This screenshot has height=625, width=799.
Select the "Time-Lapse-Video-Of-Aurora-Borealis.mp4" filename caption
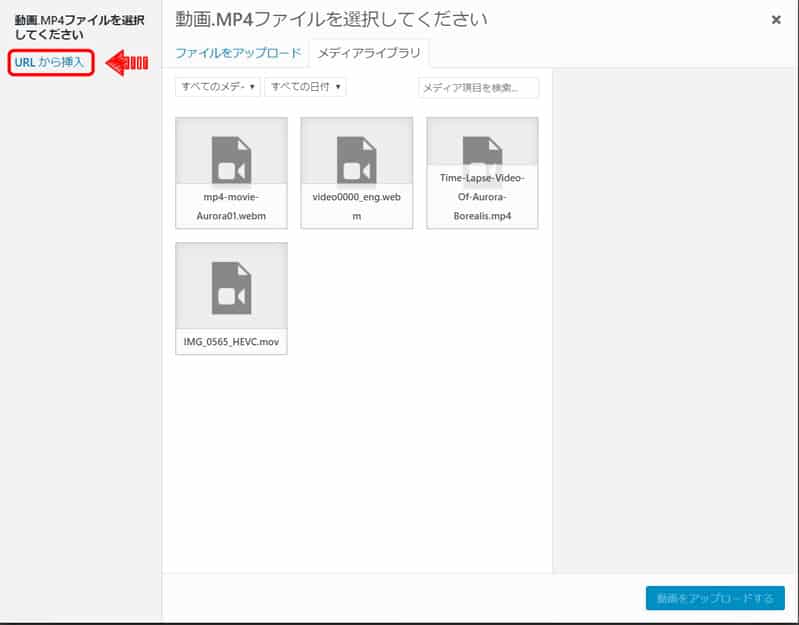coord(482,196)
